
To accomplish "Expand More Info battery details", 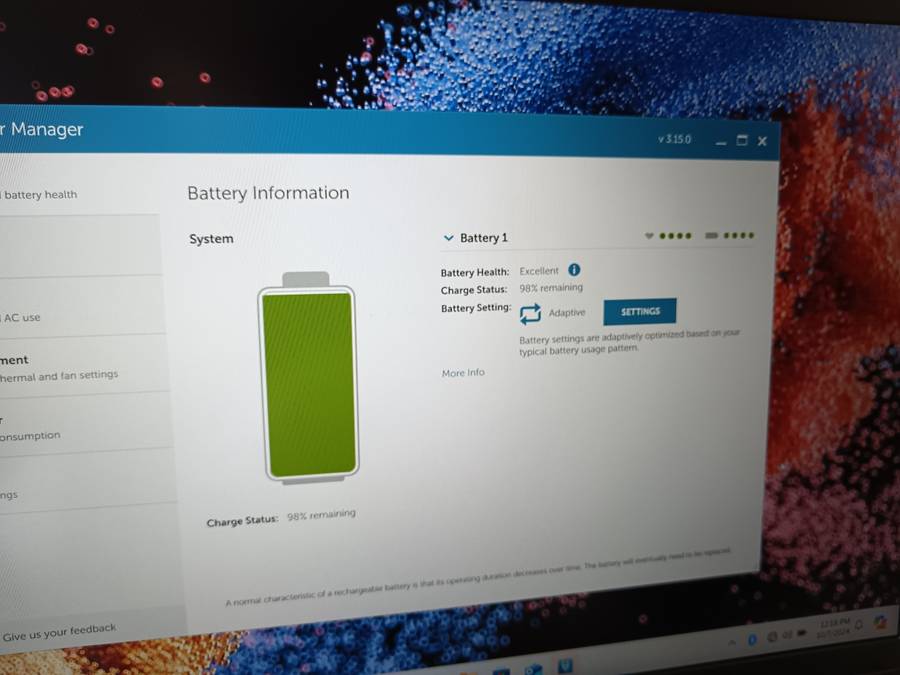I will (x=463, y=373).
